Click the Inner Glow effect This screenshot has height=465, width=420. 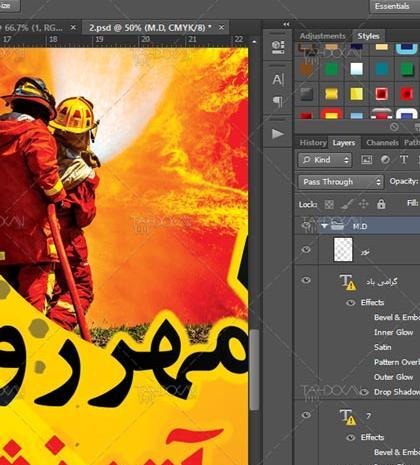[x=393, y=332]
